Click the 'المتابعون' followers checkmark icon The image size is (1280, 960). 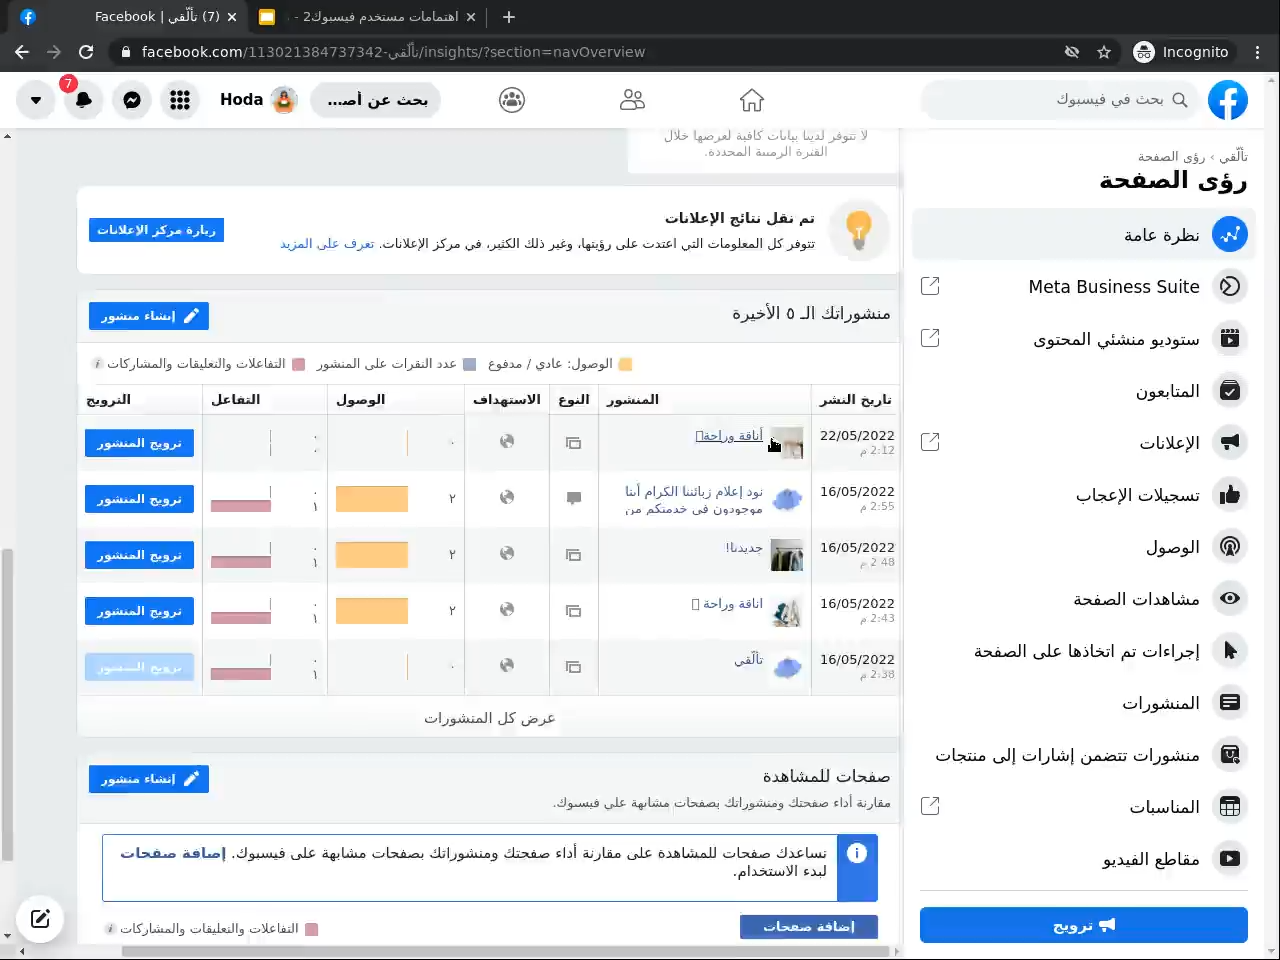tap(1230, 391)
